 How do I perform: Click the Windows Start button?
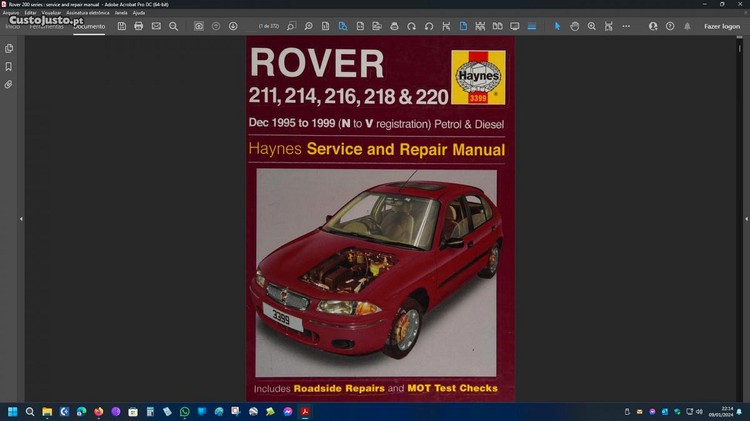(13, 411)
